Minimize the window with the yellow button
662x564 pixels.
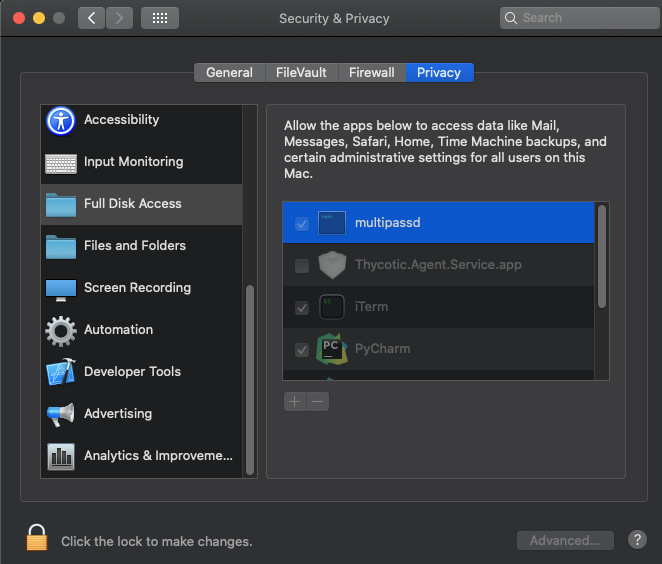click(x=39, y=18)
